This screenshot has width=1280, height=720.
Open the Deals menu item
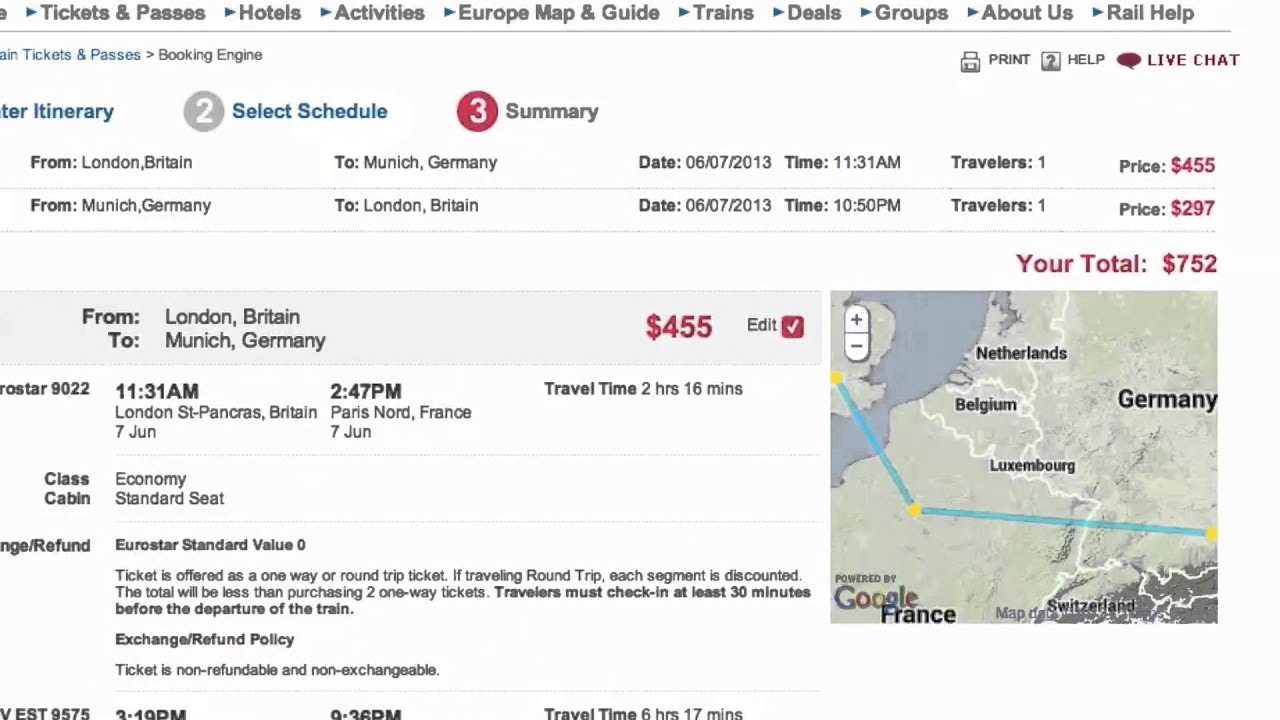click(814, 13)
